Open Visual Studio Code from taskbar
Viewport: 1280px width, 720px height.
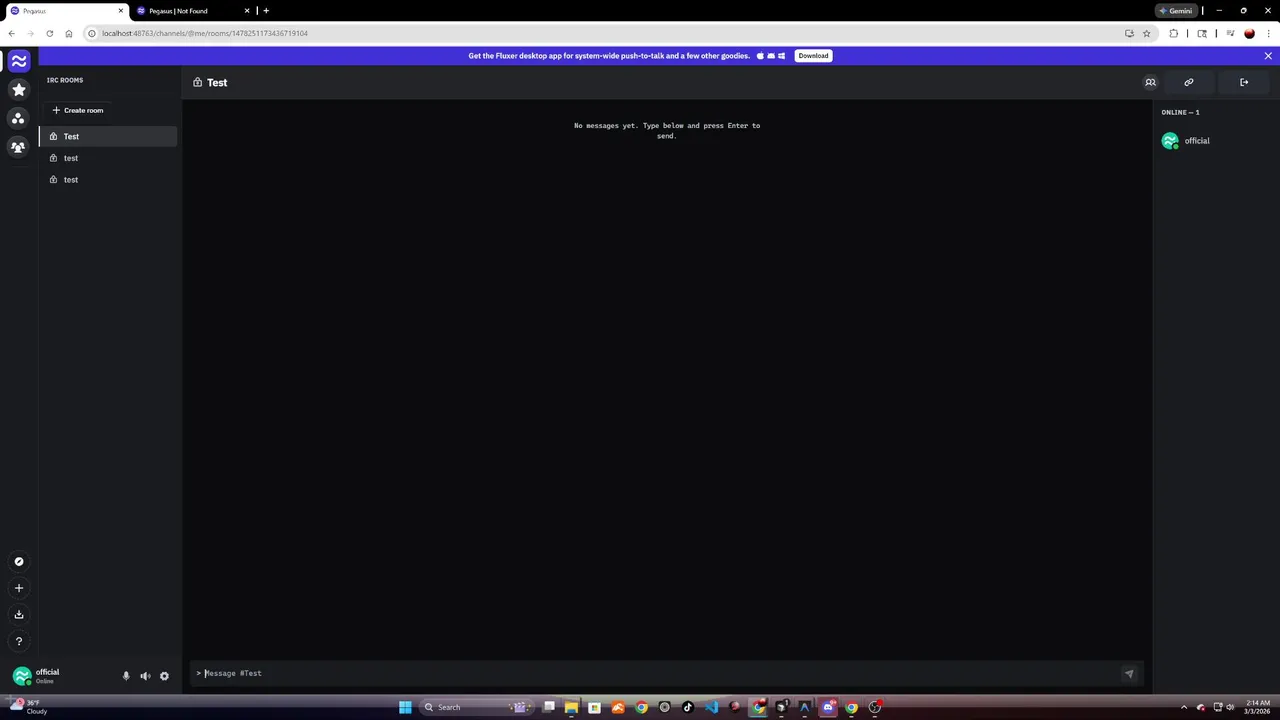click(711, 707)
